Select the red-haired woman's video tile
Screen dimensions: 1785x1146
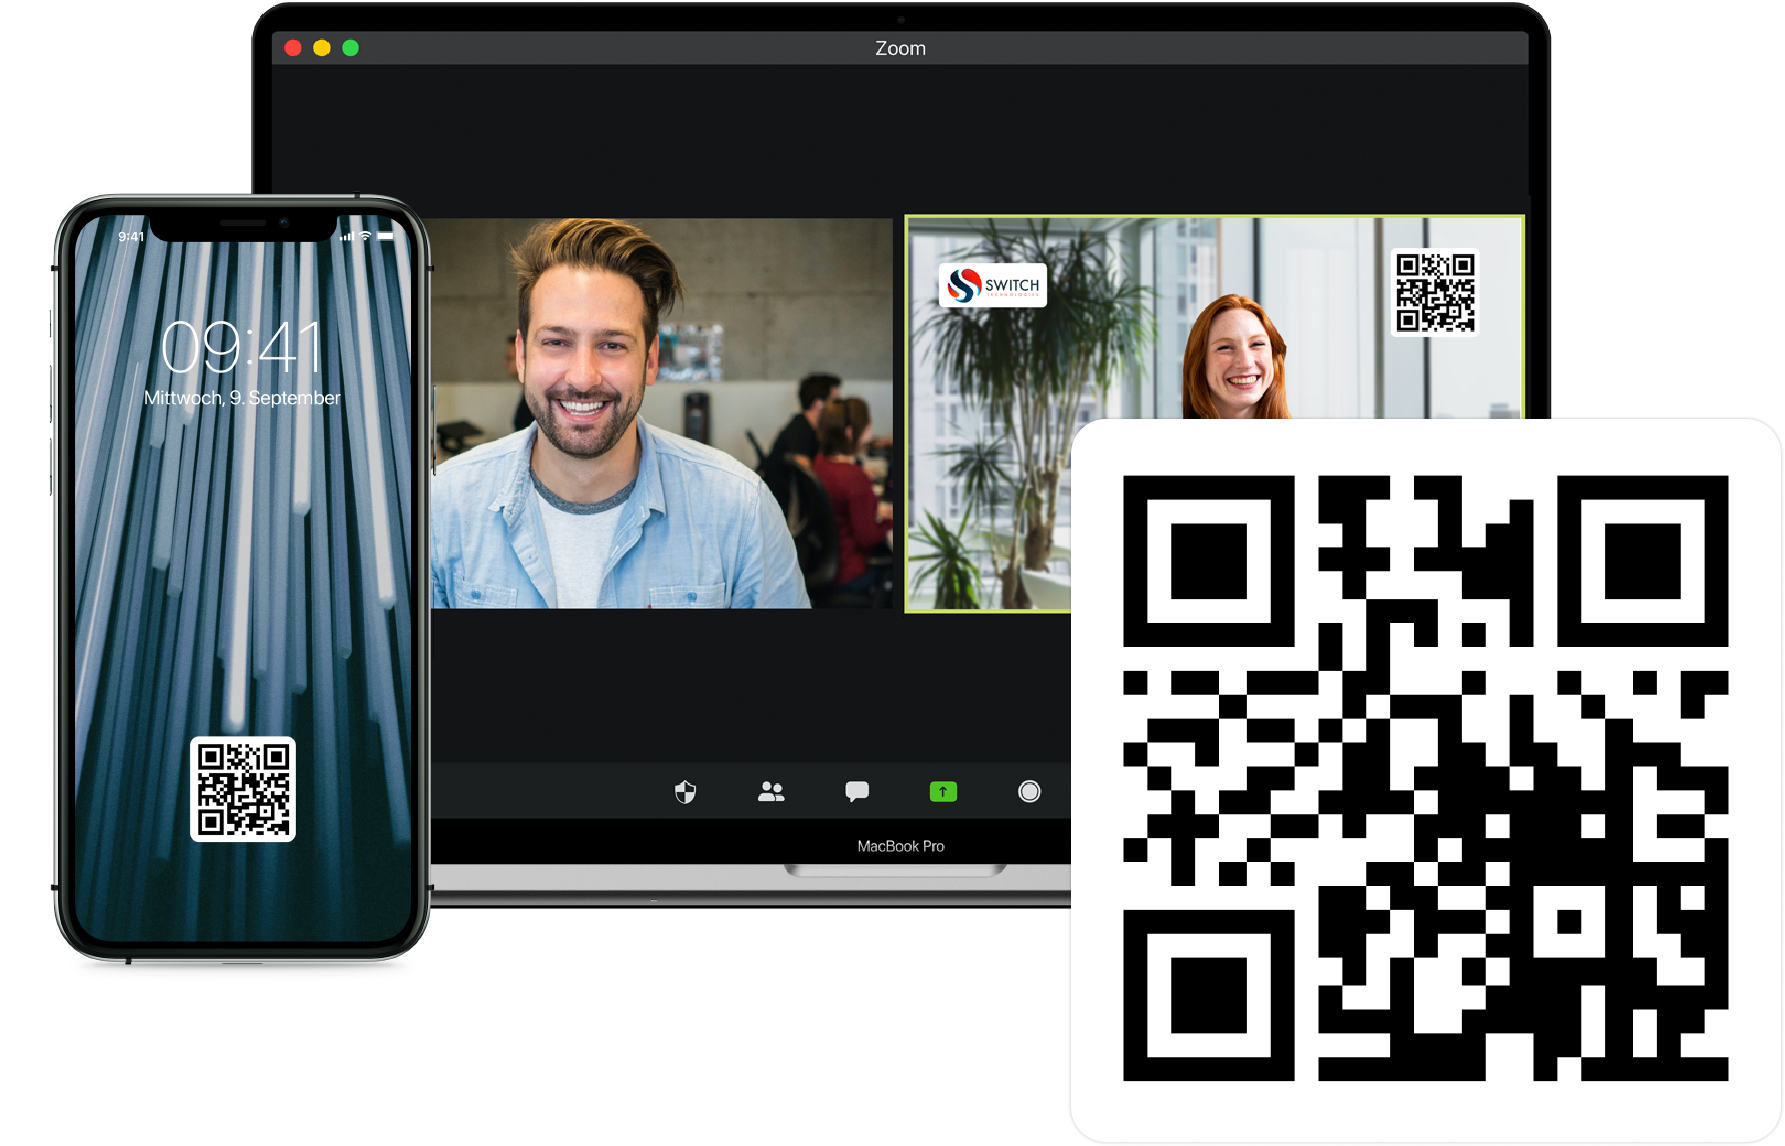1214,413
